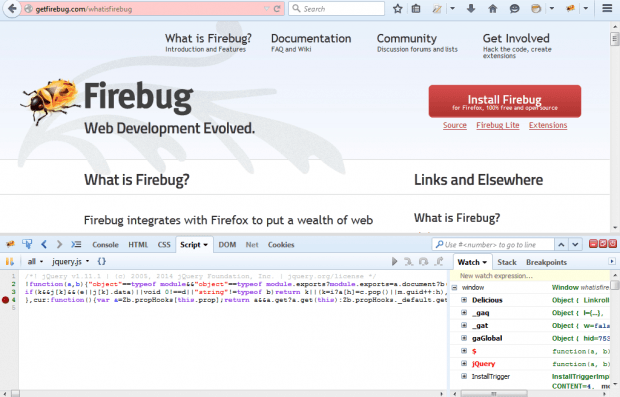Show the Firebug command line popup

pyautogui.click(x=76, y=244)
